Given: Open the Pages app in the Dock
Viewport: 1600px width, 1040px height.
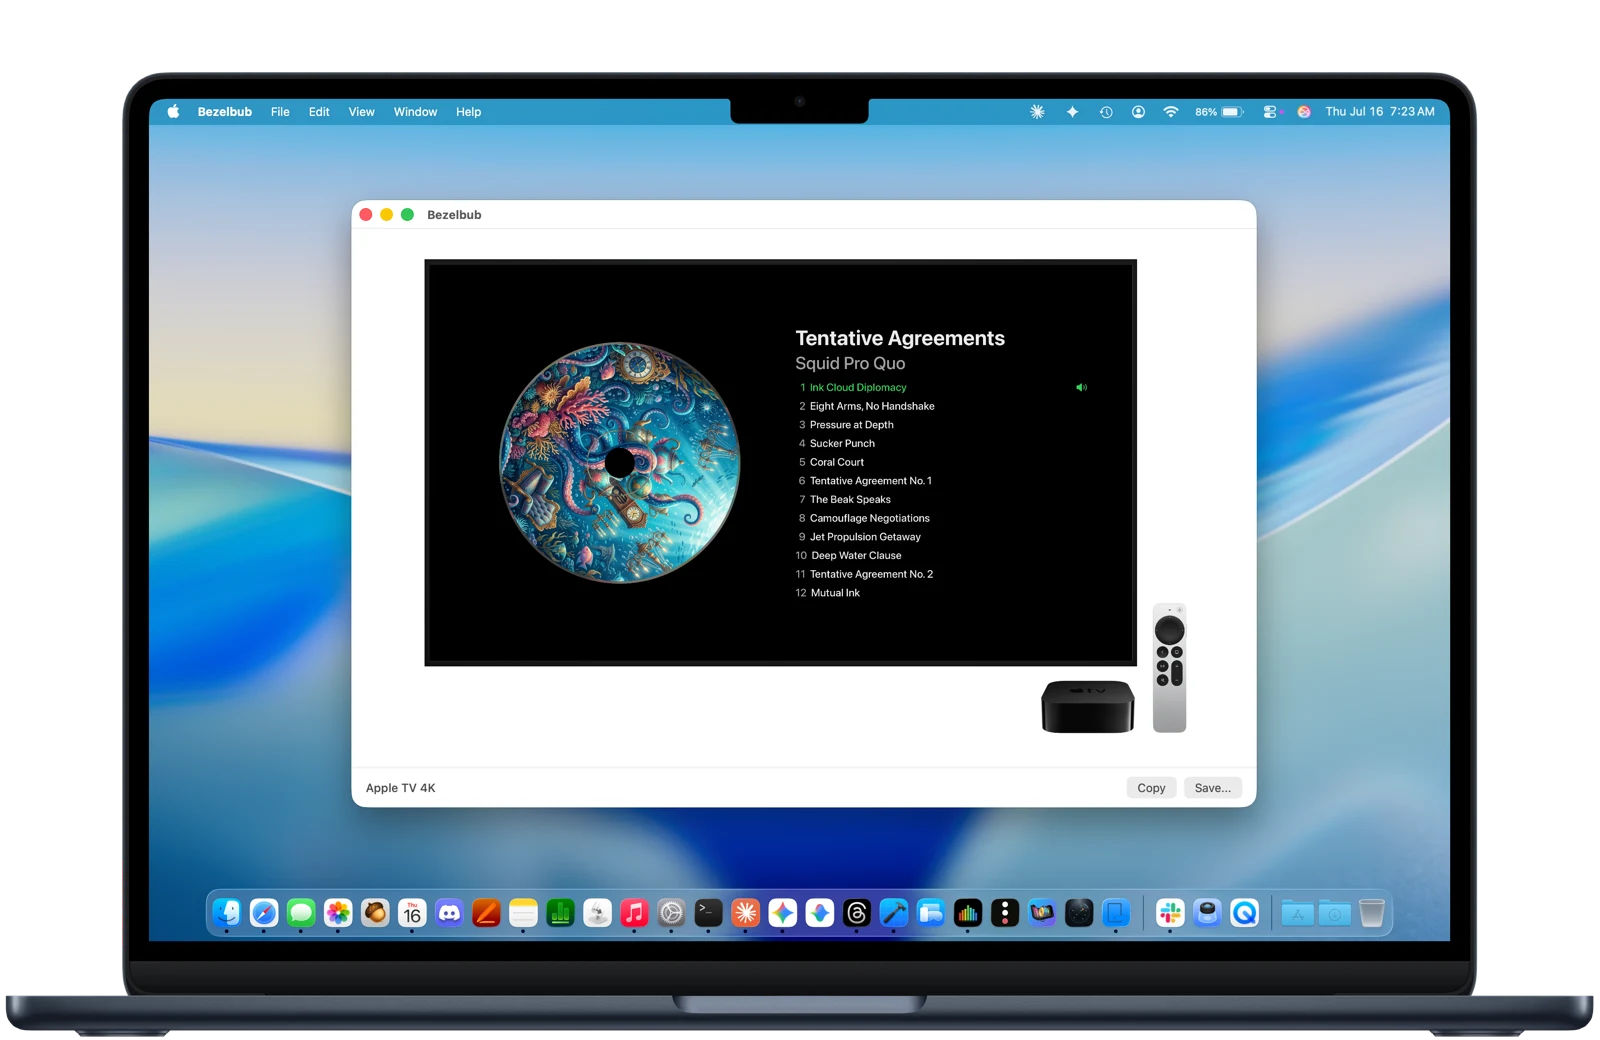Looking at the screenshot, I should pos(486,912).
